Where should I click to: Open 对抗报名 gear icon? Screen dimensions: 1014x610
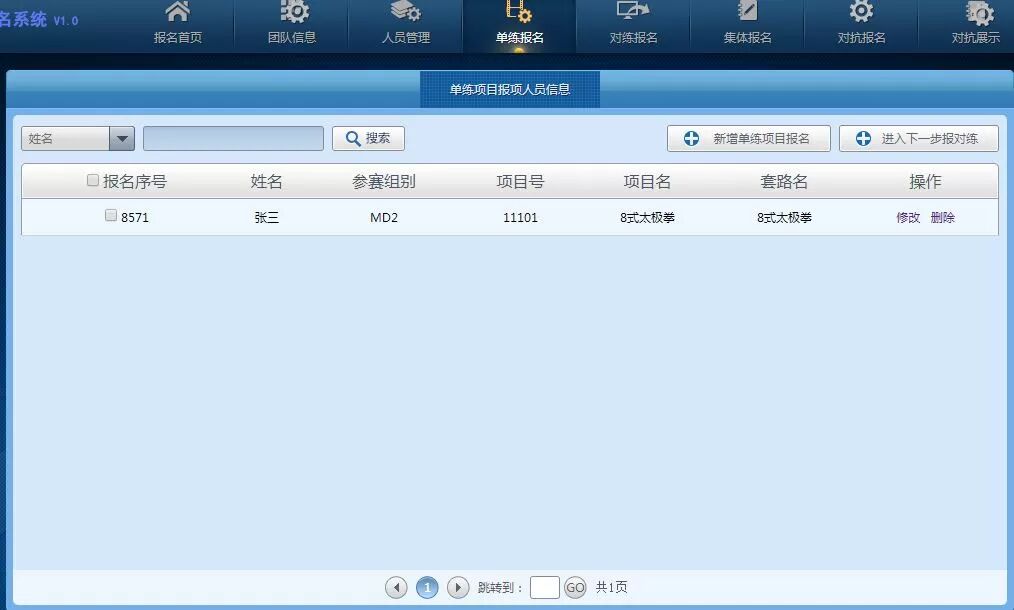pos(861,13)
